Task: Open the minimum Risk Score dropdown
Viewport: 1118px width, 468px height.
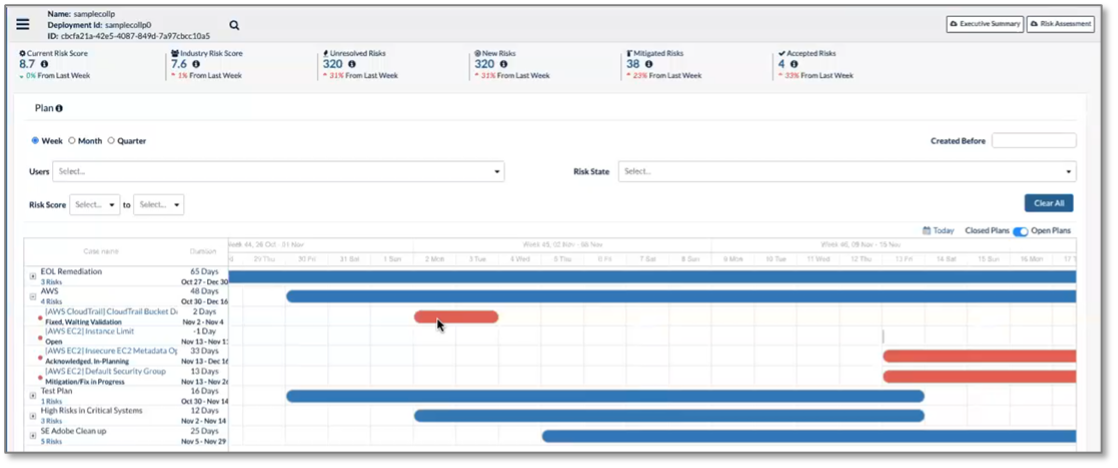Action: coord(95,204)
